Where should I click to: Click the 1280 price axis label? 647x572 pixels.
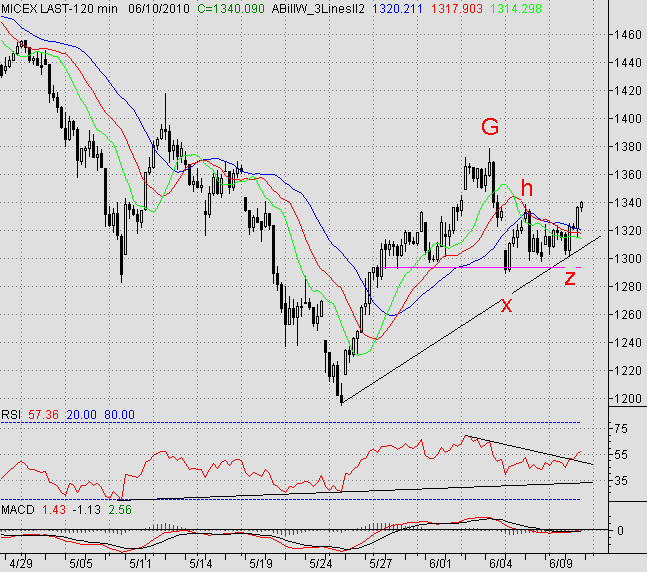click(x=628, y=286)
